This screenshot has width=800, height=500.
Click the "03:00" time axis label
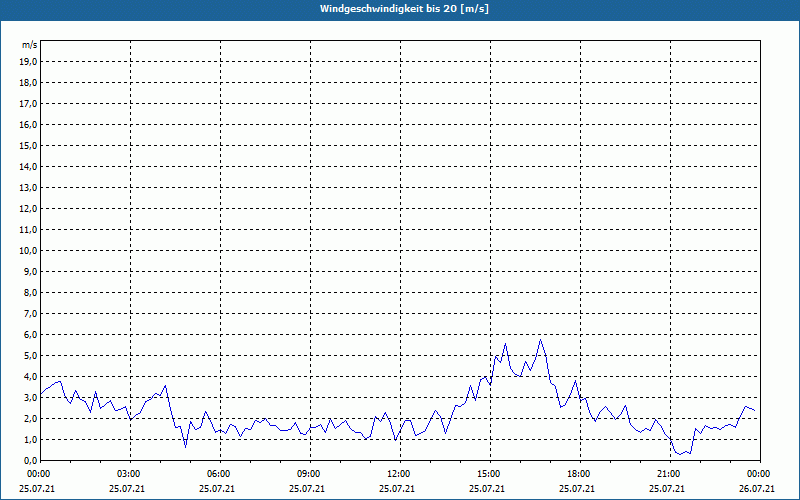[x=129, y=474]
